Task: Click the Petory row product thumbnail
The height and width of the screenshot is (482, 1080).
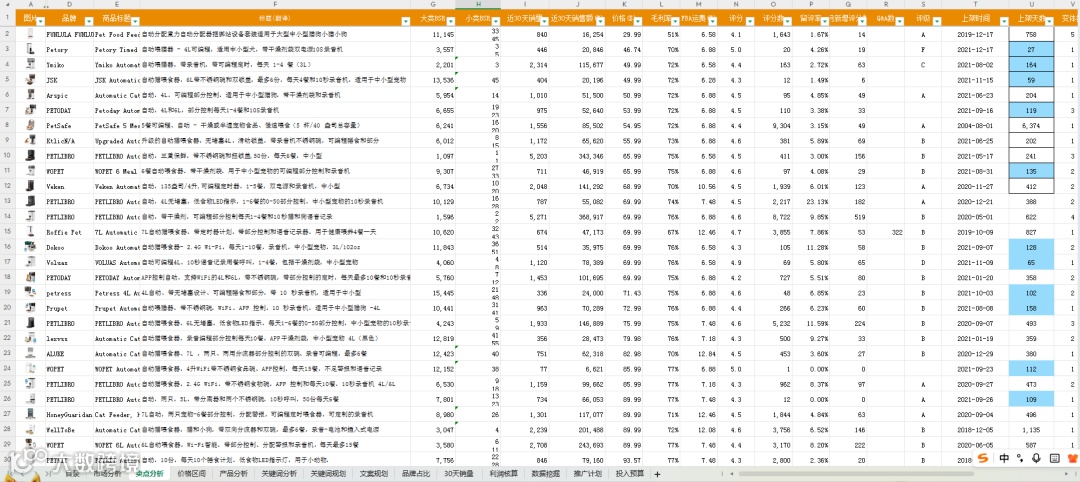Action: pyautogui.click(x=29, y=49)
